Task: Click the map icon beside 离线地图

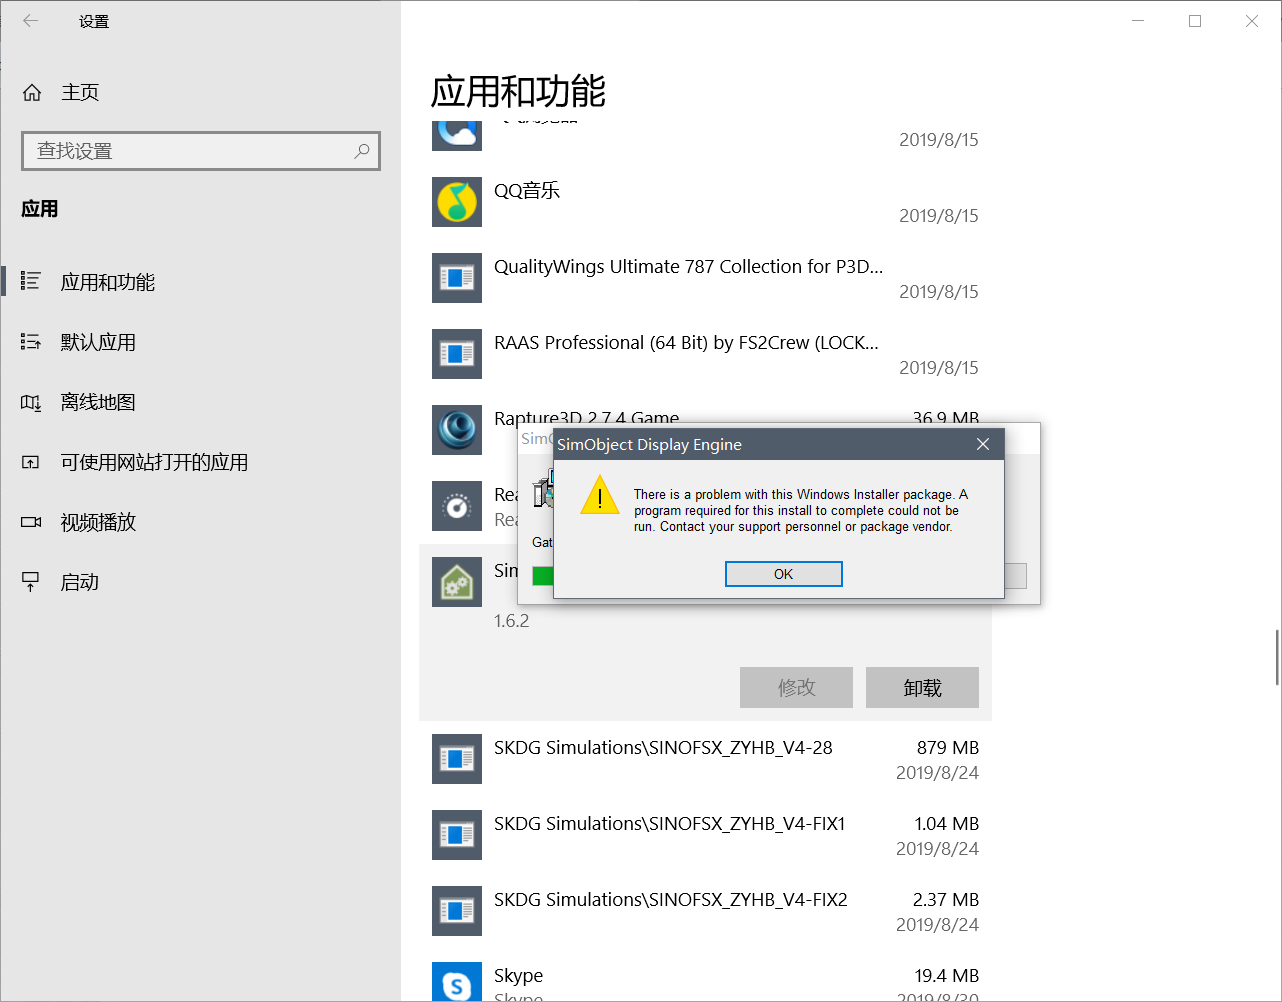Action: (x=31, y=403)
